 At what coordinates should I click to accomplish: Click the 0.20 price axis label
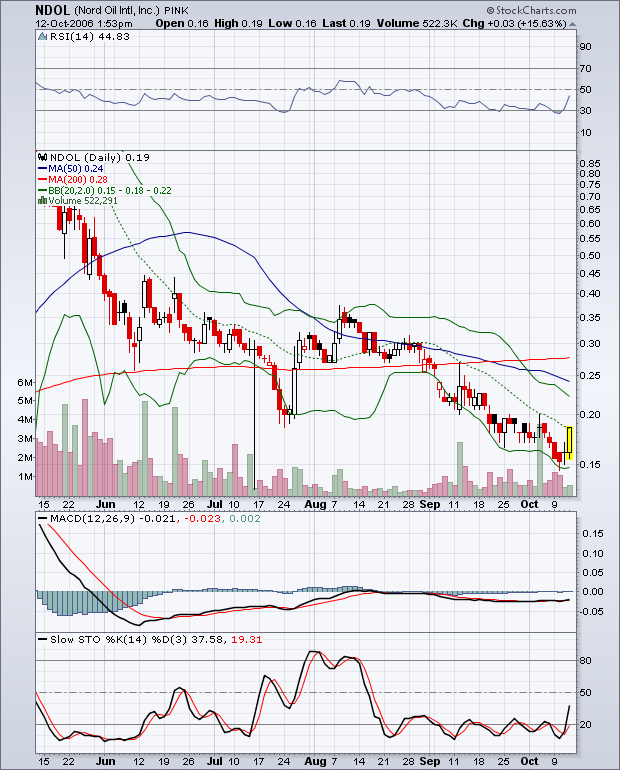pyautogui.click(x=590, y=414)
